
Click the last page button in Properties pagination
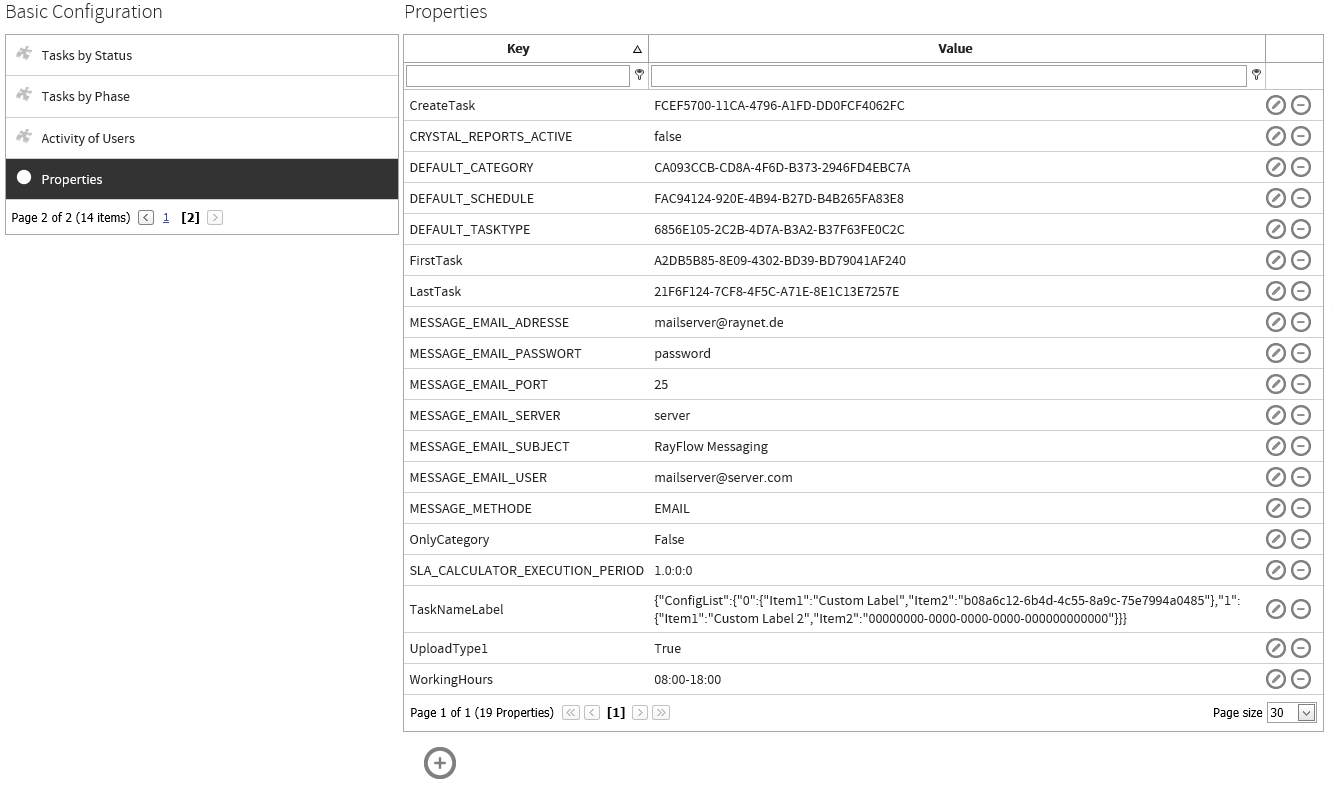point(660,713)
